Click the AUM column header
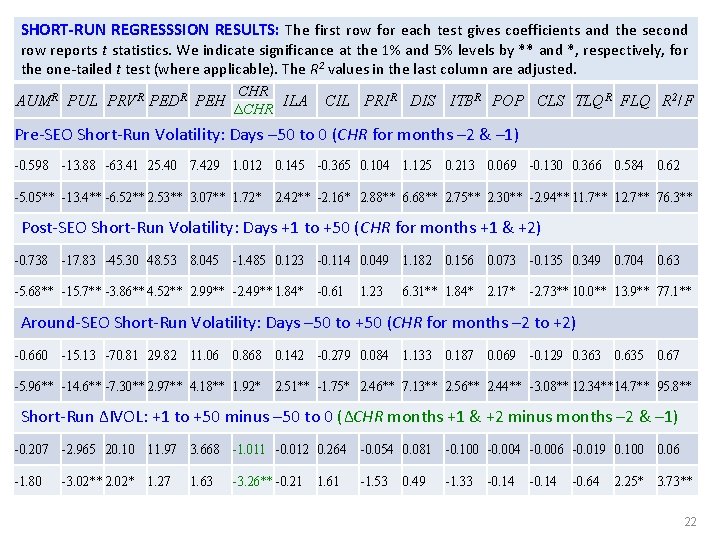This screenshot has width=720, height=540. pos(37,101)
